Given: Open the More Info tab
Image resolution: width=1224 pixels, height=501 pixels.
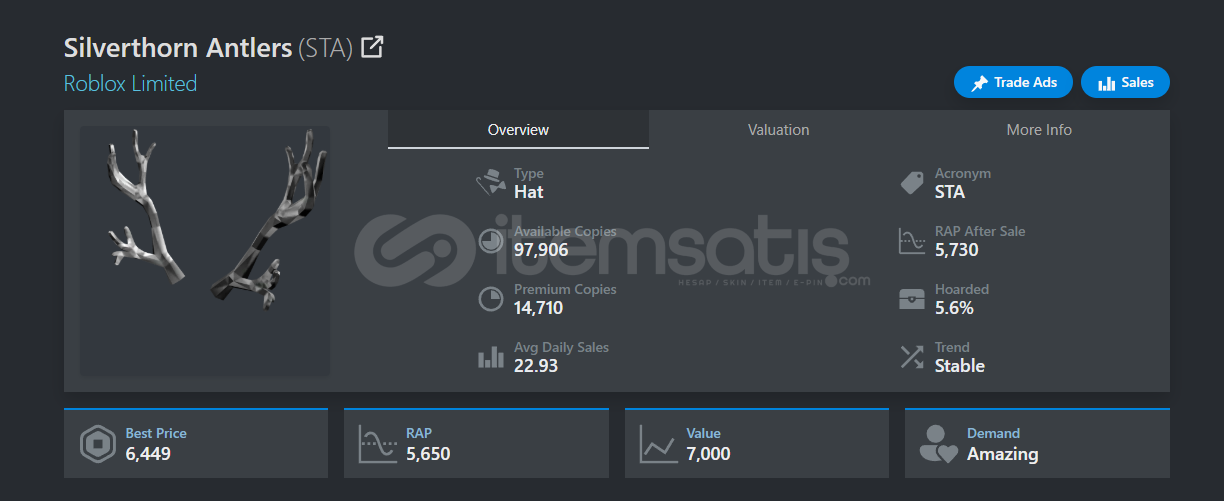Looking at the screenshot, I should tap(1039, 130).
